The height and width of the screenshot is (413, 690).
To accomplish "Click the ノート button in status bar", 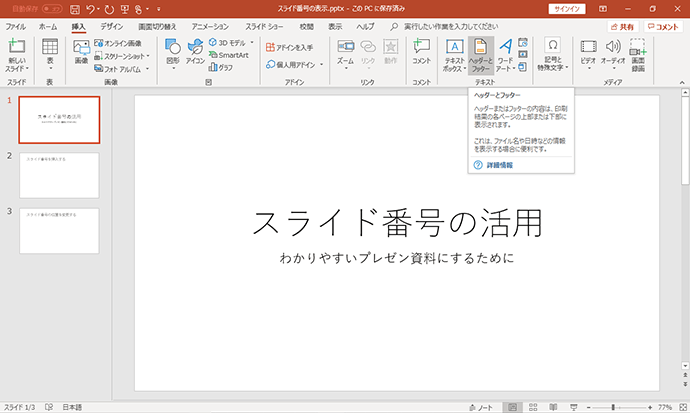I will [481, 407].
